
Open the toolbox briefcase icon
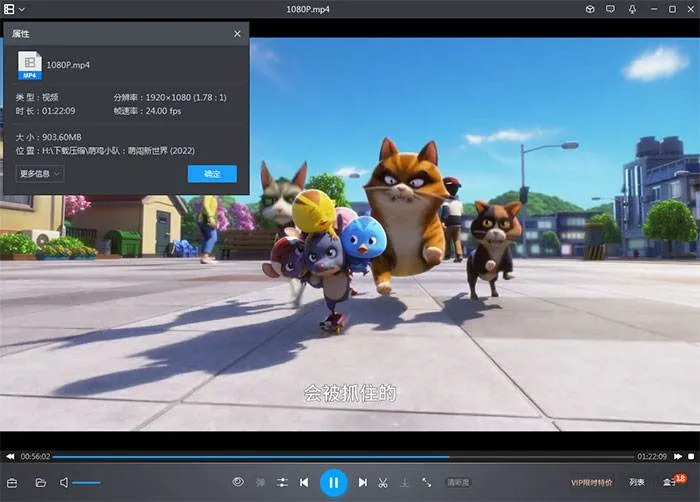click(x=12, y=483)
